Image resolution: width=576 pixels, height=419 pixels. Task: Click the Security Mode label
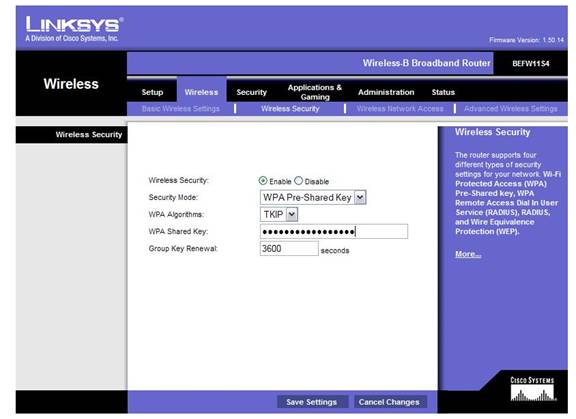tap(173, 198)
